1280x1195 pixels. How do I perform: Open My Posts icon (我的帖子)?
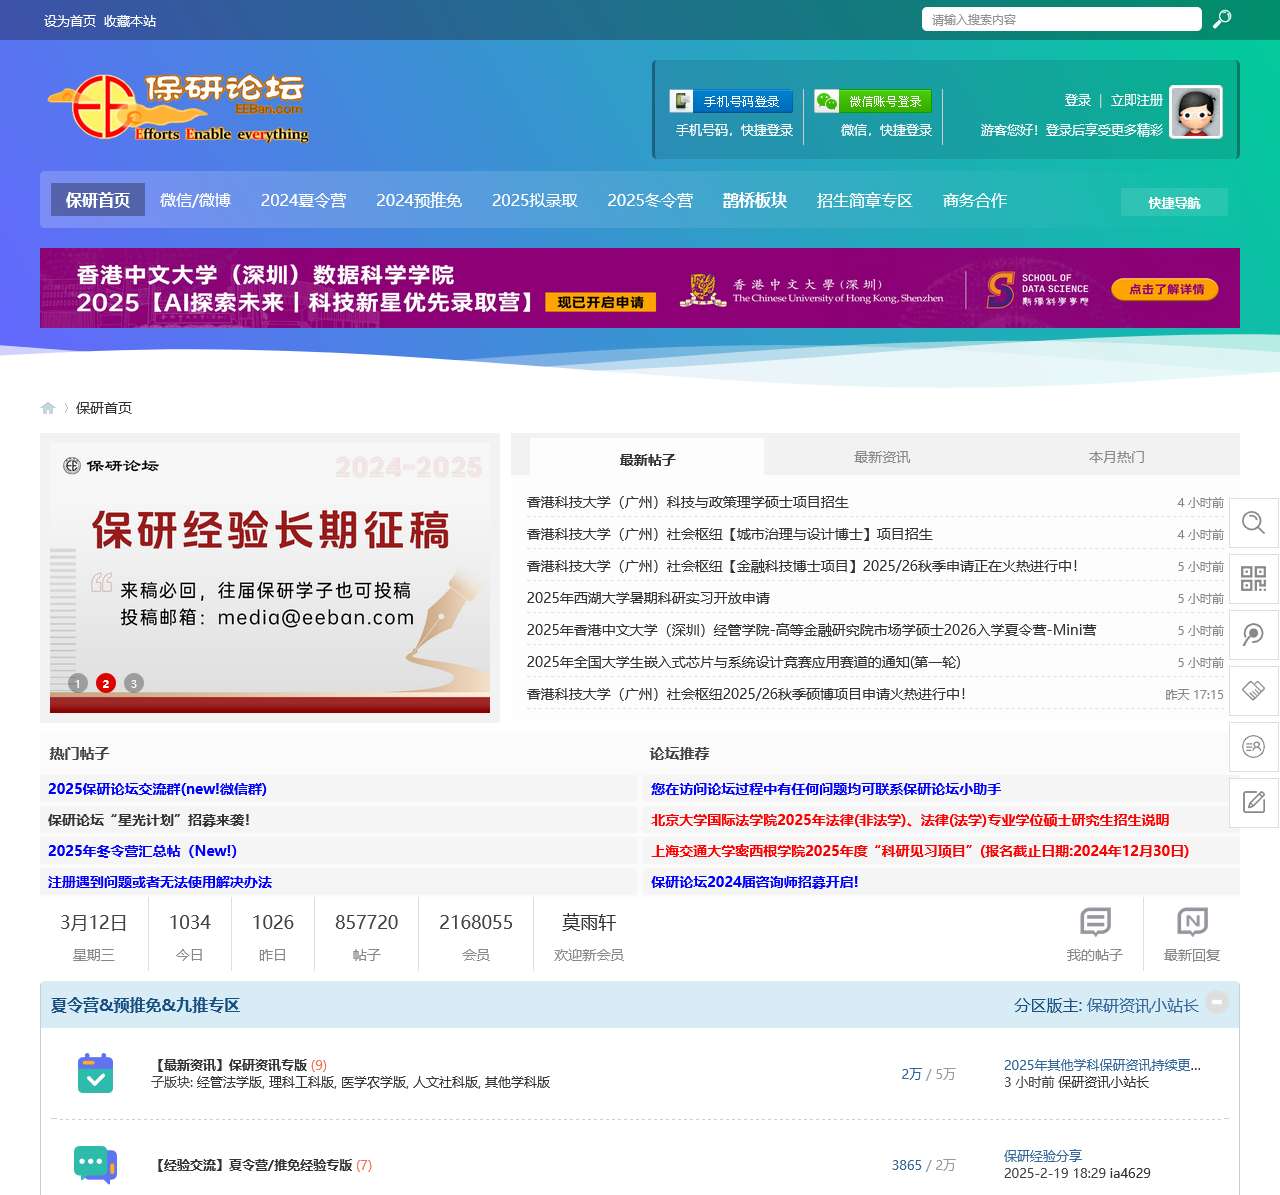pyautogui.click(x=1095, y=922)
